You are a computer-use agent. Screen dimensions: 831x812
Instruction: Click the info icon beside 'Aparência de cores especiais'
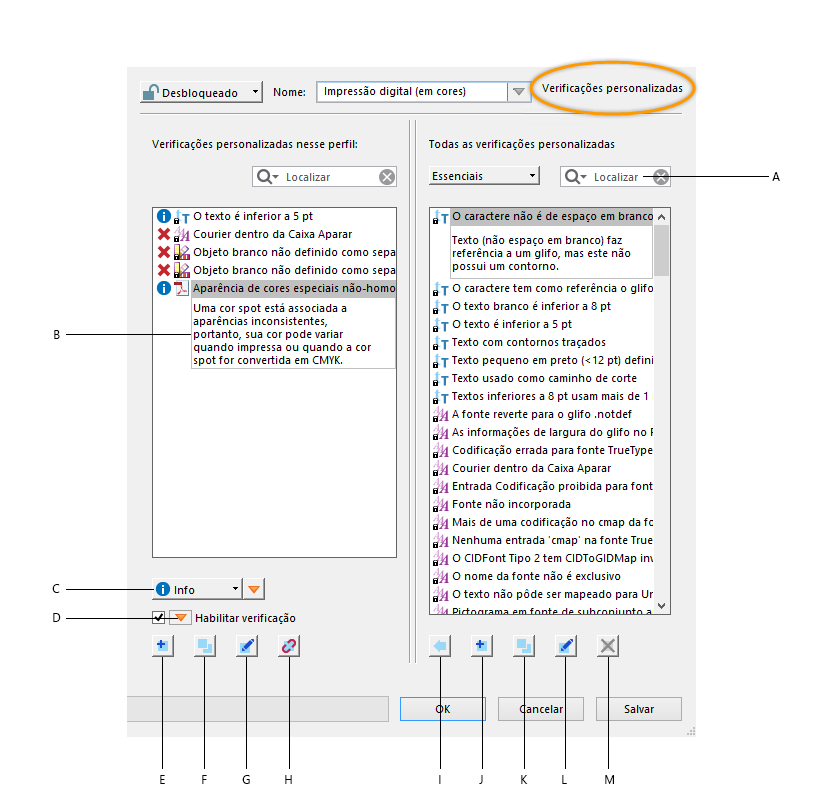pos(164,288)
